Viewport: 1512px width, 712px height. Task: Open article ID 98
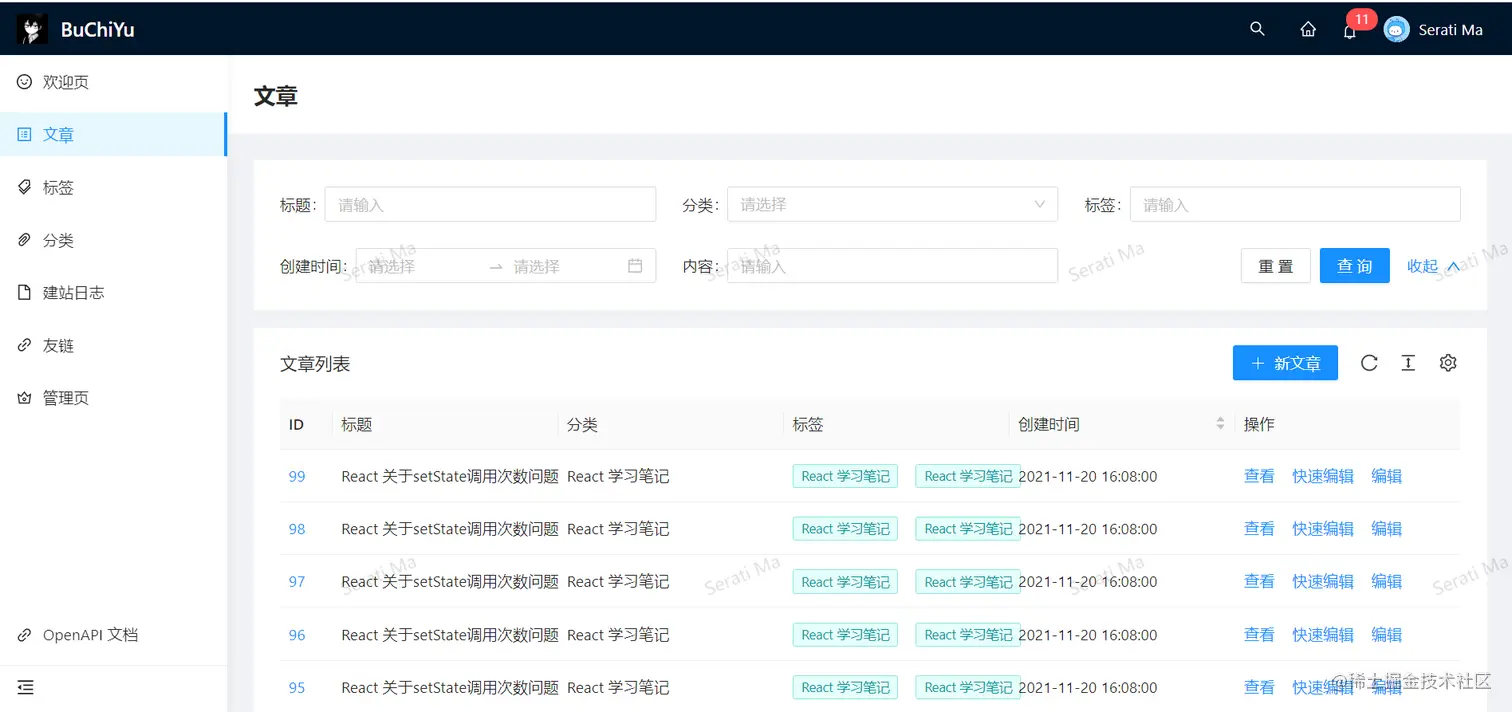point(297,529)
